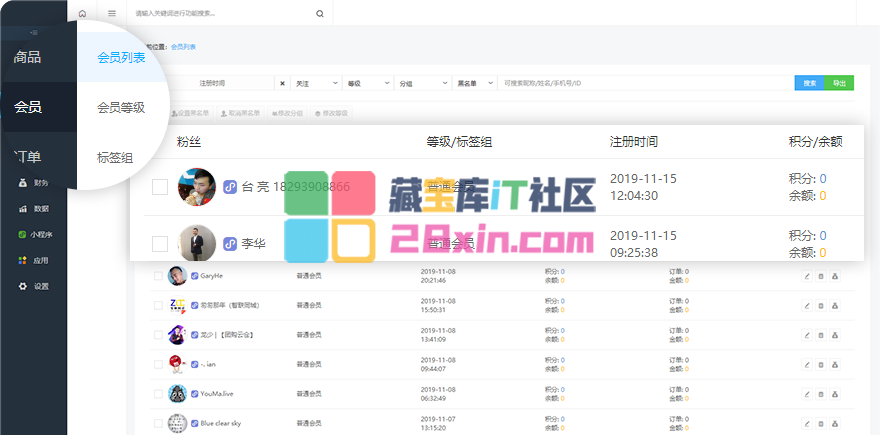The image size is (880, 435).
Task: Open the 黑名单 filter dropdown
Action: click(x=474, y=83)
